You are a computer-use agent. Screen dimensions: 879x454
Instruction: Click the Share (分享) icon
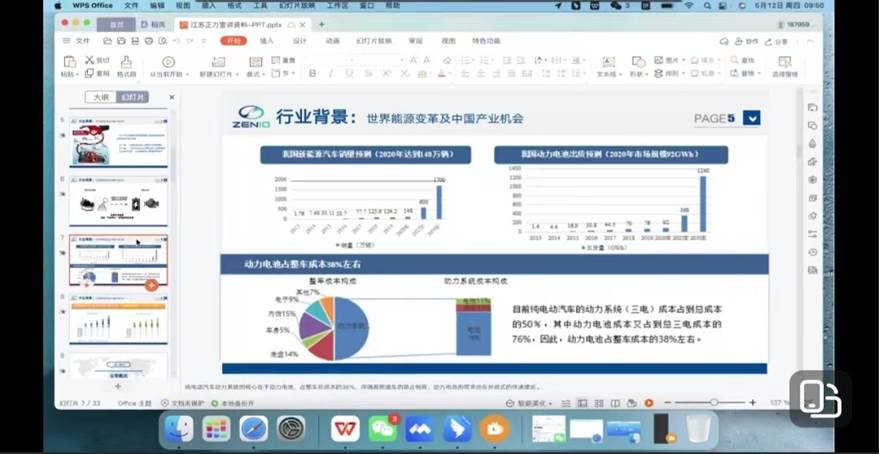pos(768,41)
